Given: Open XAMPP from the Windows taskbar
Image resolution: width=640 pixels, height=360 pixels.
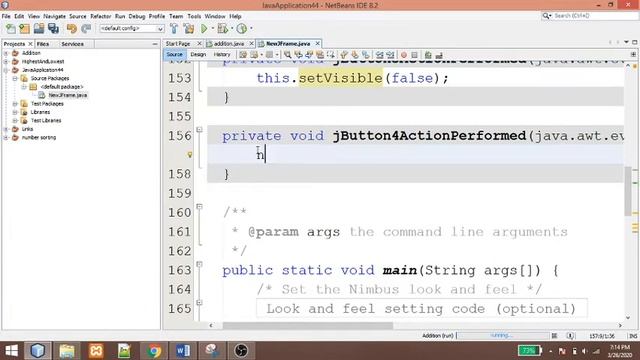Looking at the screenshot, I should pos(96,351).
